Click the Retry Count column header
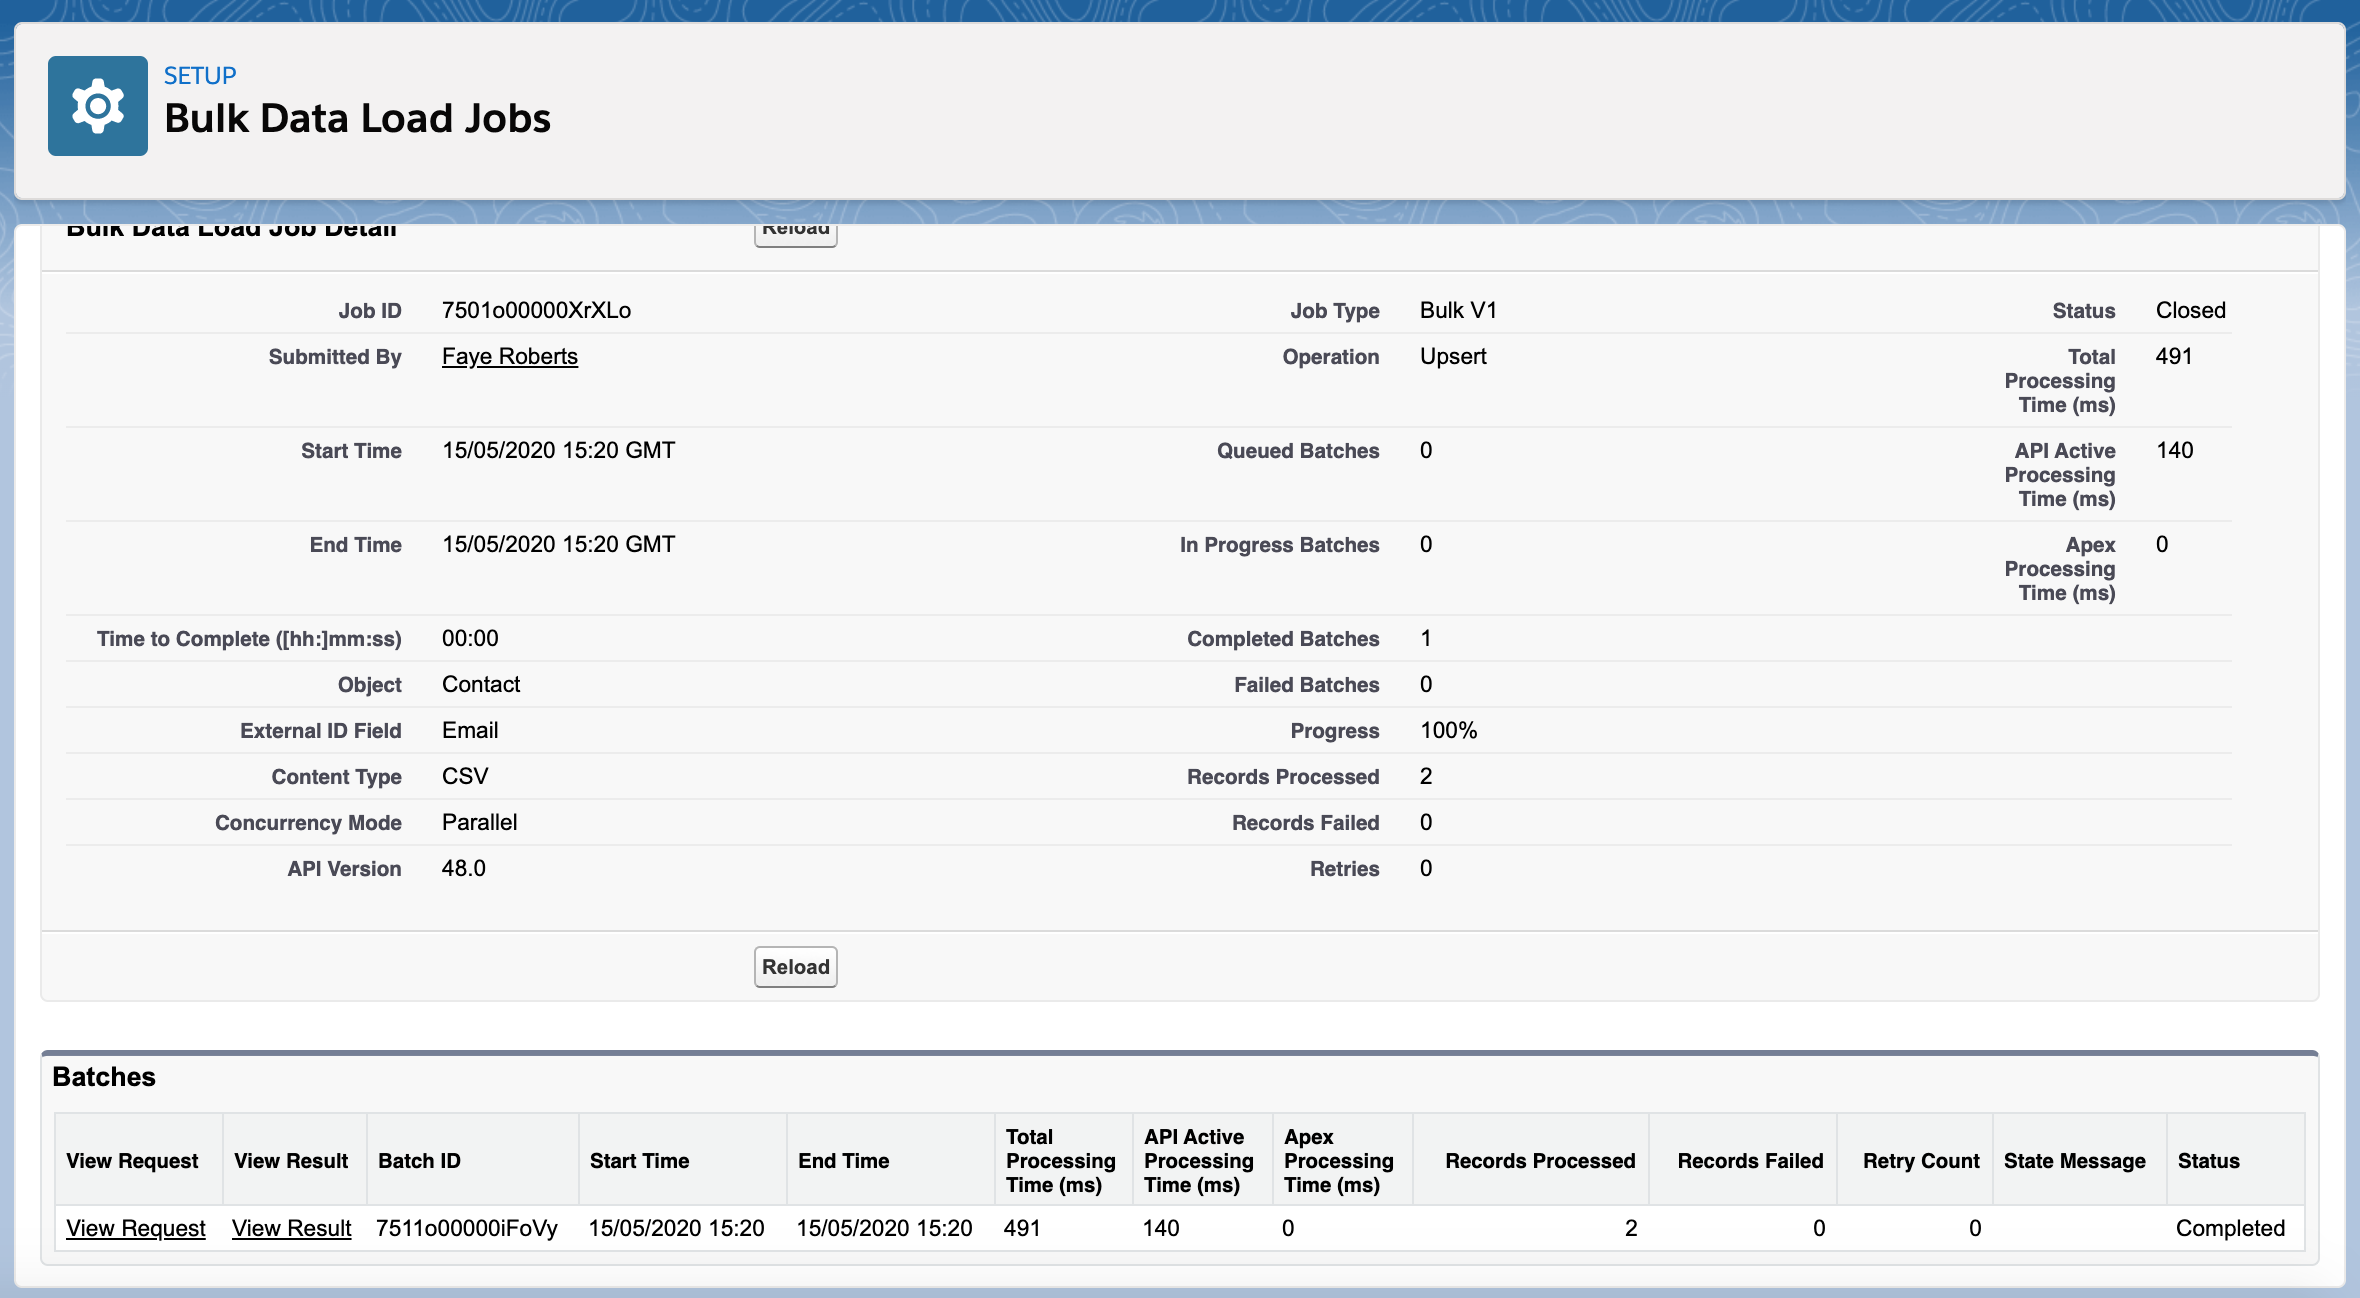 (x=1920, y=1161)
